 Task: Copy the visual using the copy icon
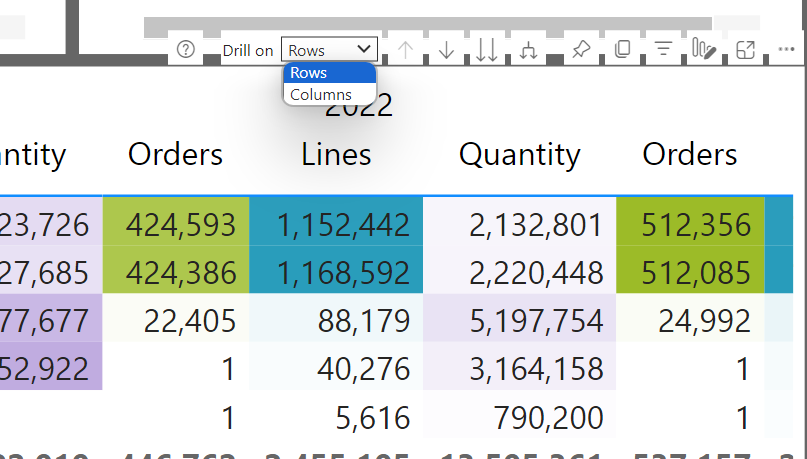pos(622,50)
